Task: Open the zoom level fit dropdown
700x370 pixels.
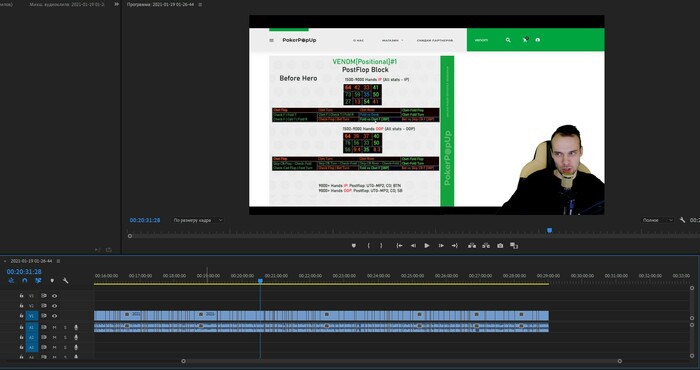Action: [x=197, y=220]
